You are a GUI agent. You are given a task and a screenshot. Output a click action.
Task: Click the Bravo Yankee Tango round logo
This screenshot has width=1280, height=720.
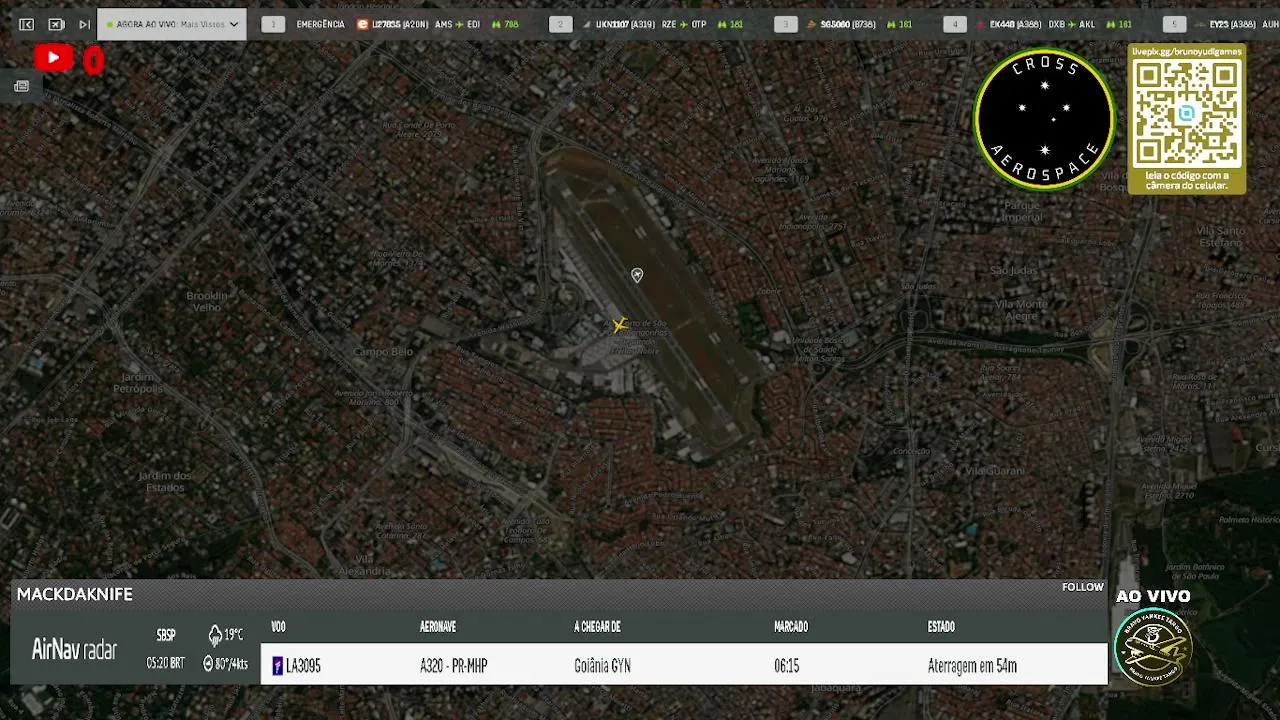click(x=1153, y=646)
